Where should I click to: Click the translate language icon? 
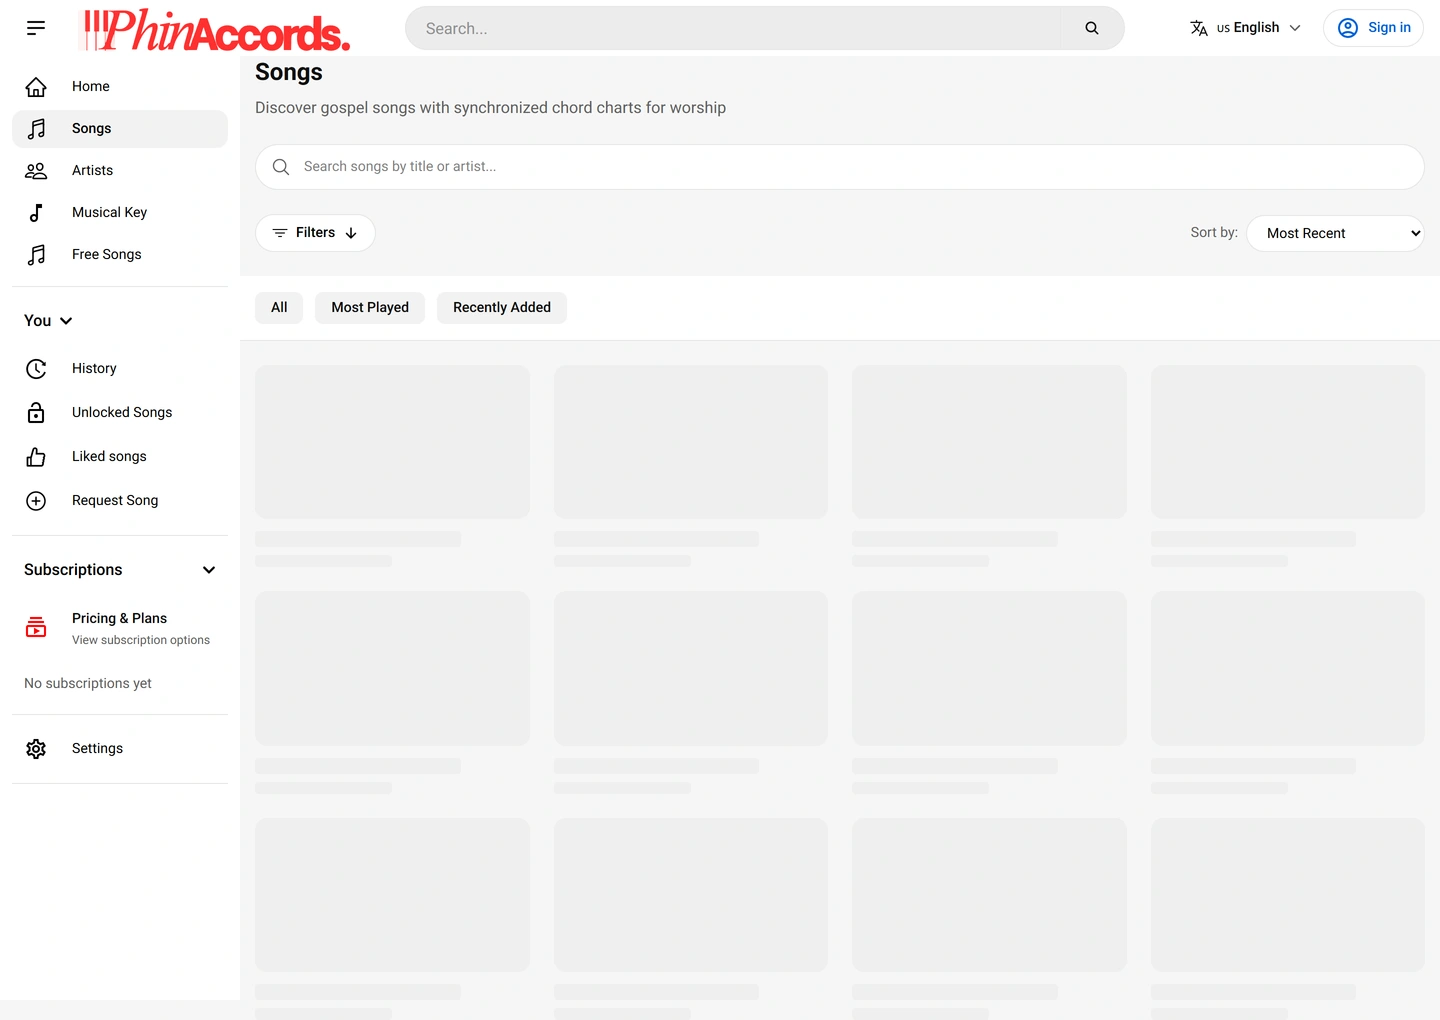[x=1199, y=28]
